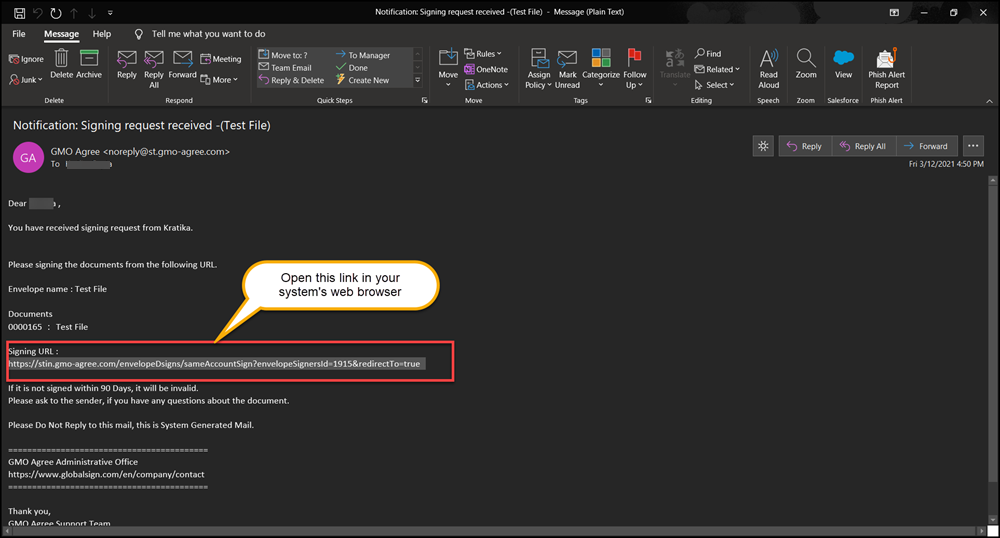Archive this message
The width and height of the screenshot is (1000, 538).
click(89, 64)
